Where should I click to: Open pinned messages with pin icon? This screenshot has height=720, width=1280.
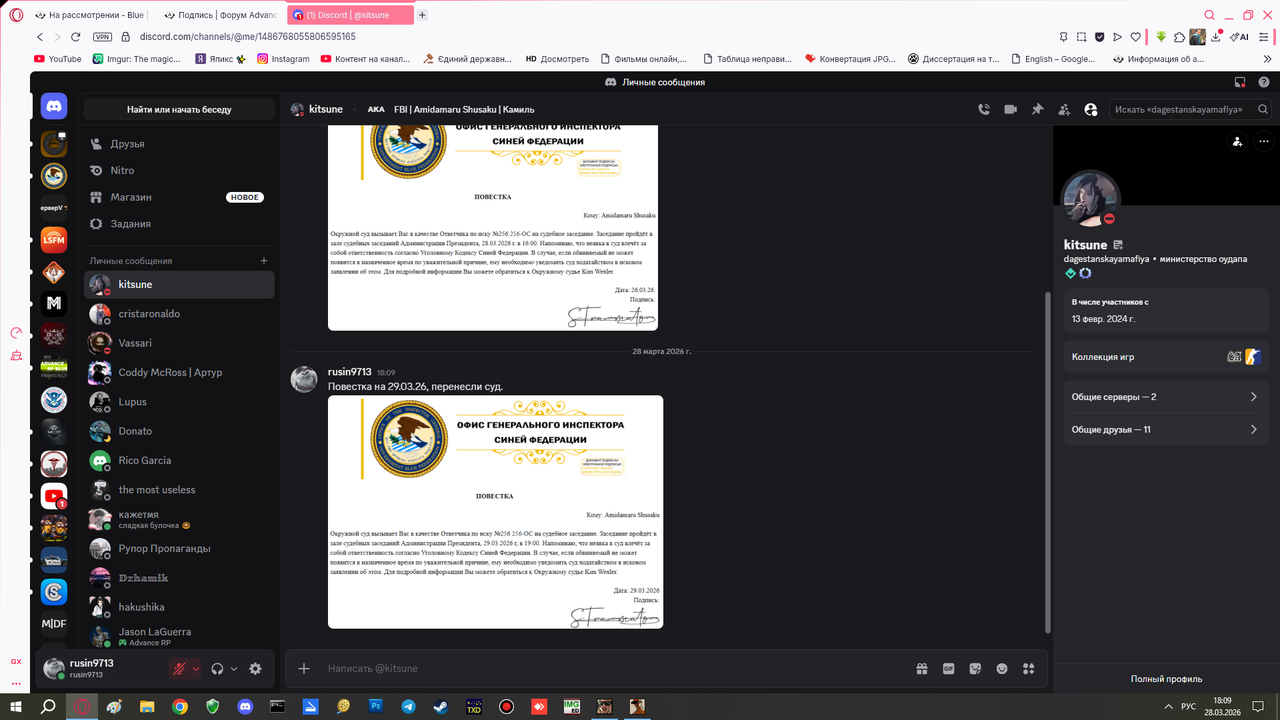click(x=1038, y=109)
